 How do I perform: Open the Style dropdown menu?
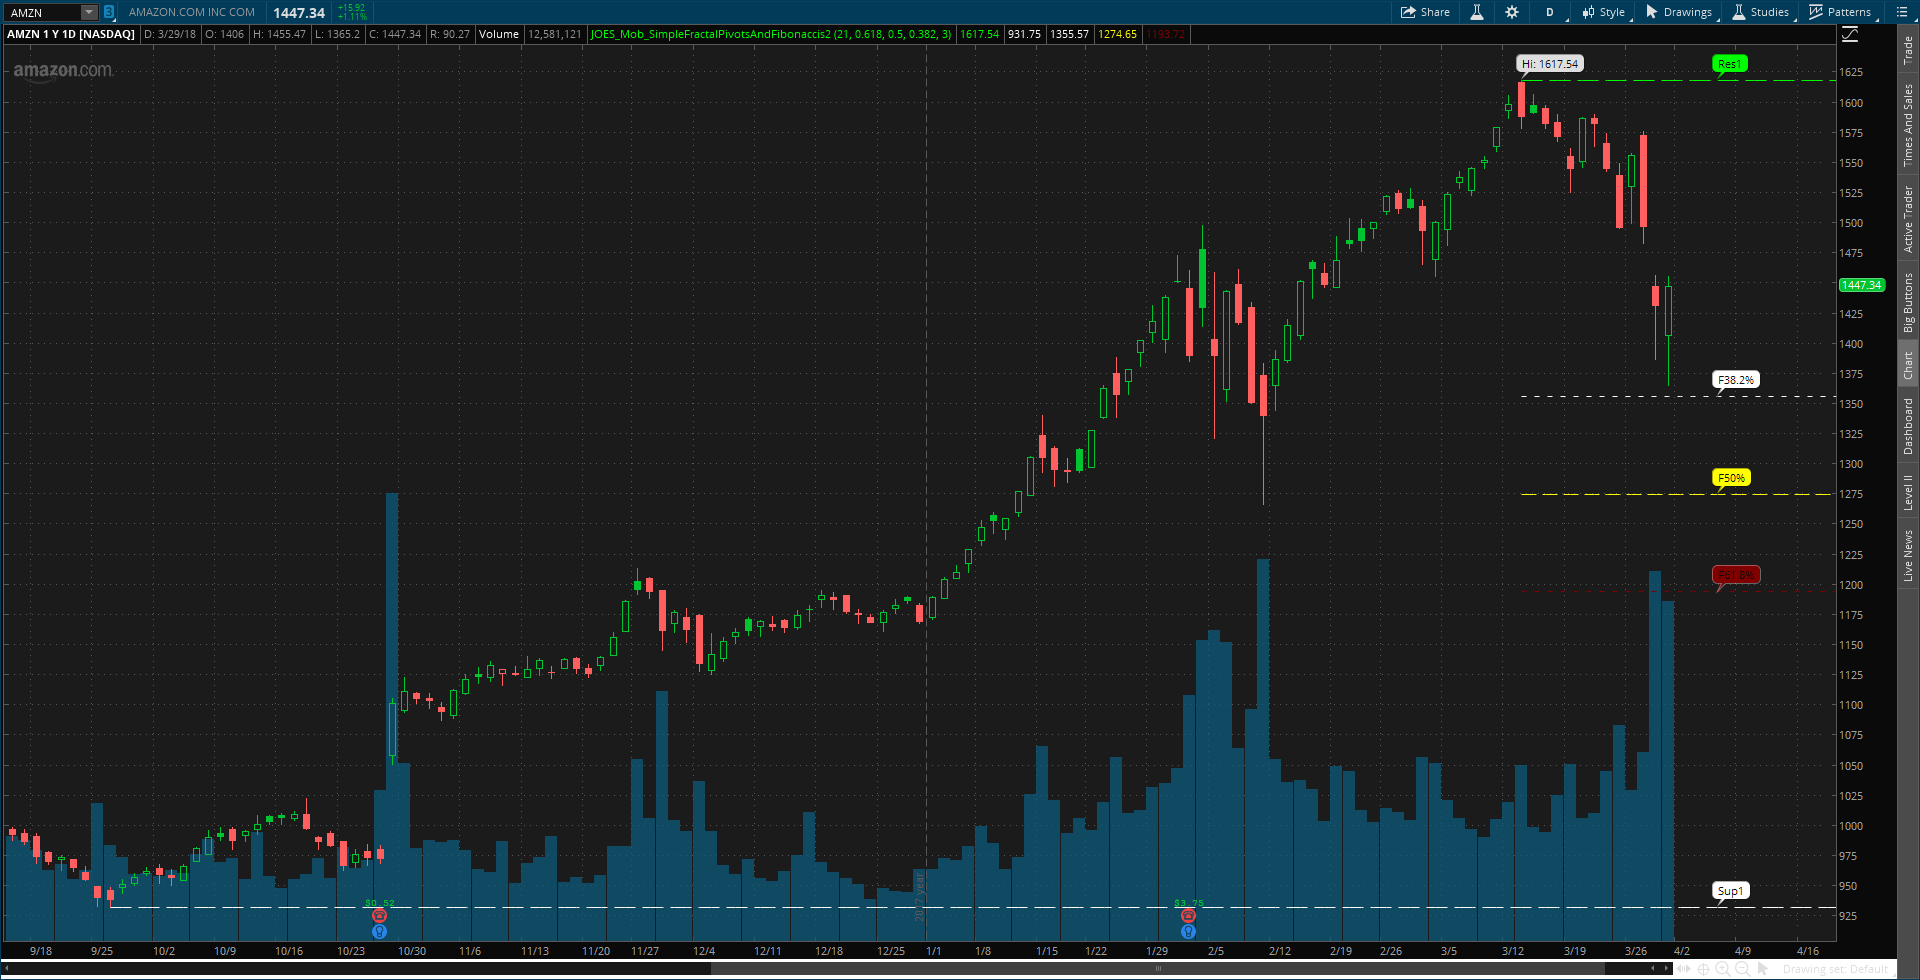(x=1604, y=12)
